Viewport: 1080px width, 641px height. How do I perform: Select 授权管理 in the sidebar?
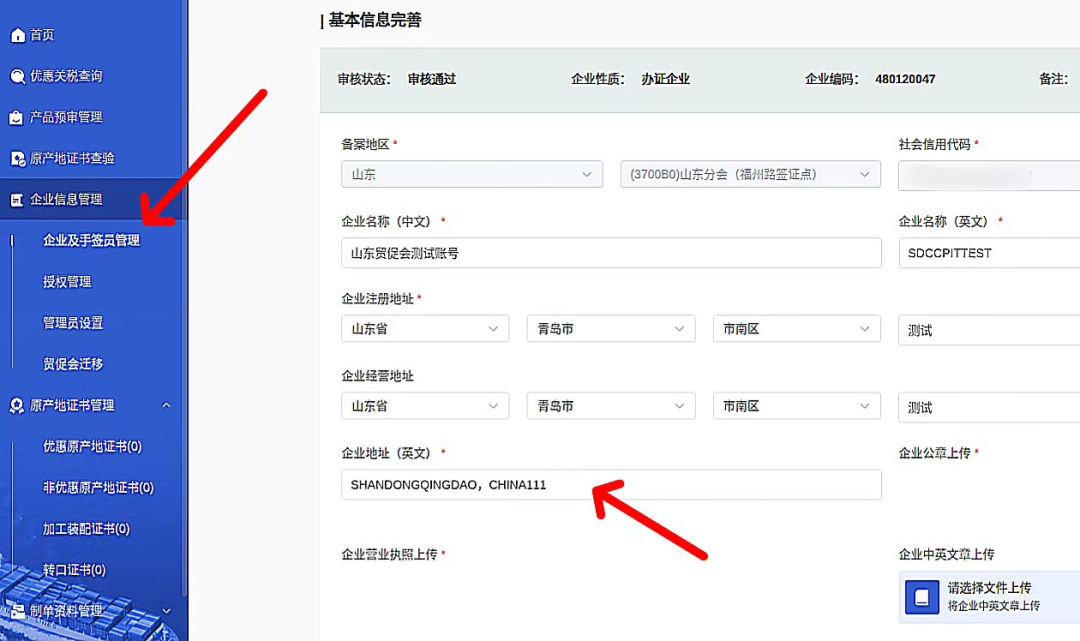click(67, 282)
